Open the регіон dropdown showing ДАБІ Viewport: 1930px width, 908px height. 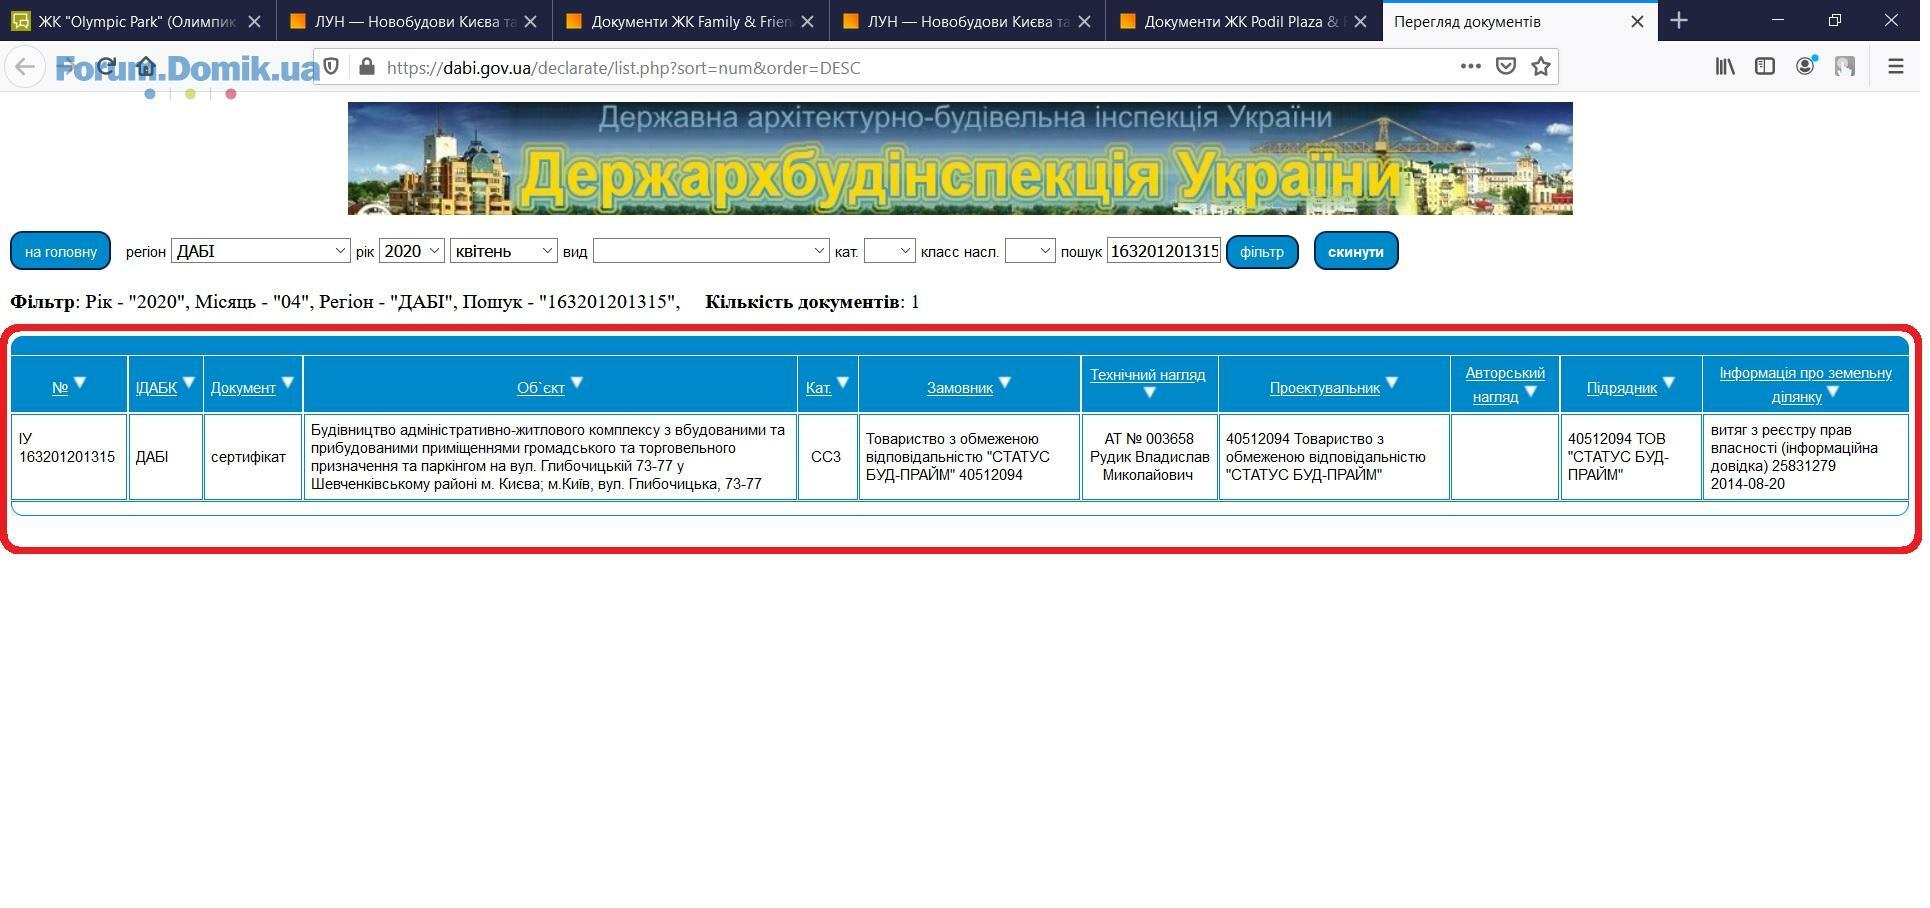(260, 251)
